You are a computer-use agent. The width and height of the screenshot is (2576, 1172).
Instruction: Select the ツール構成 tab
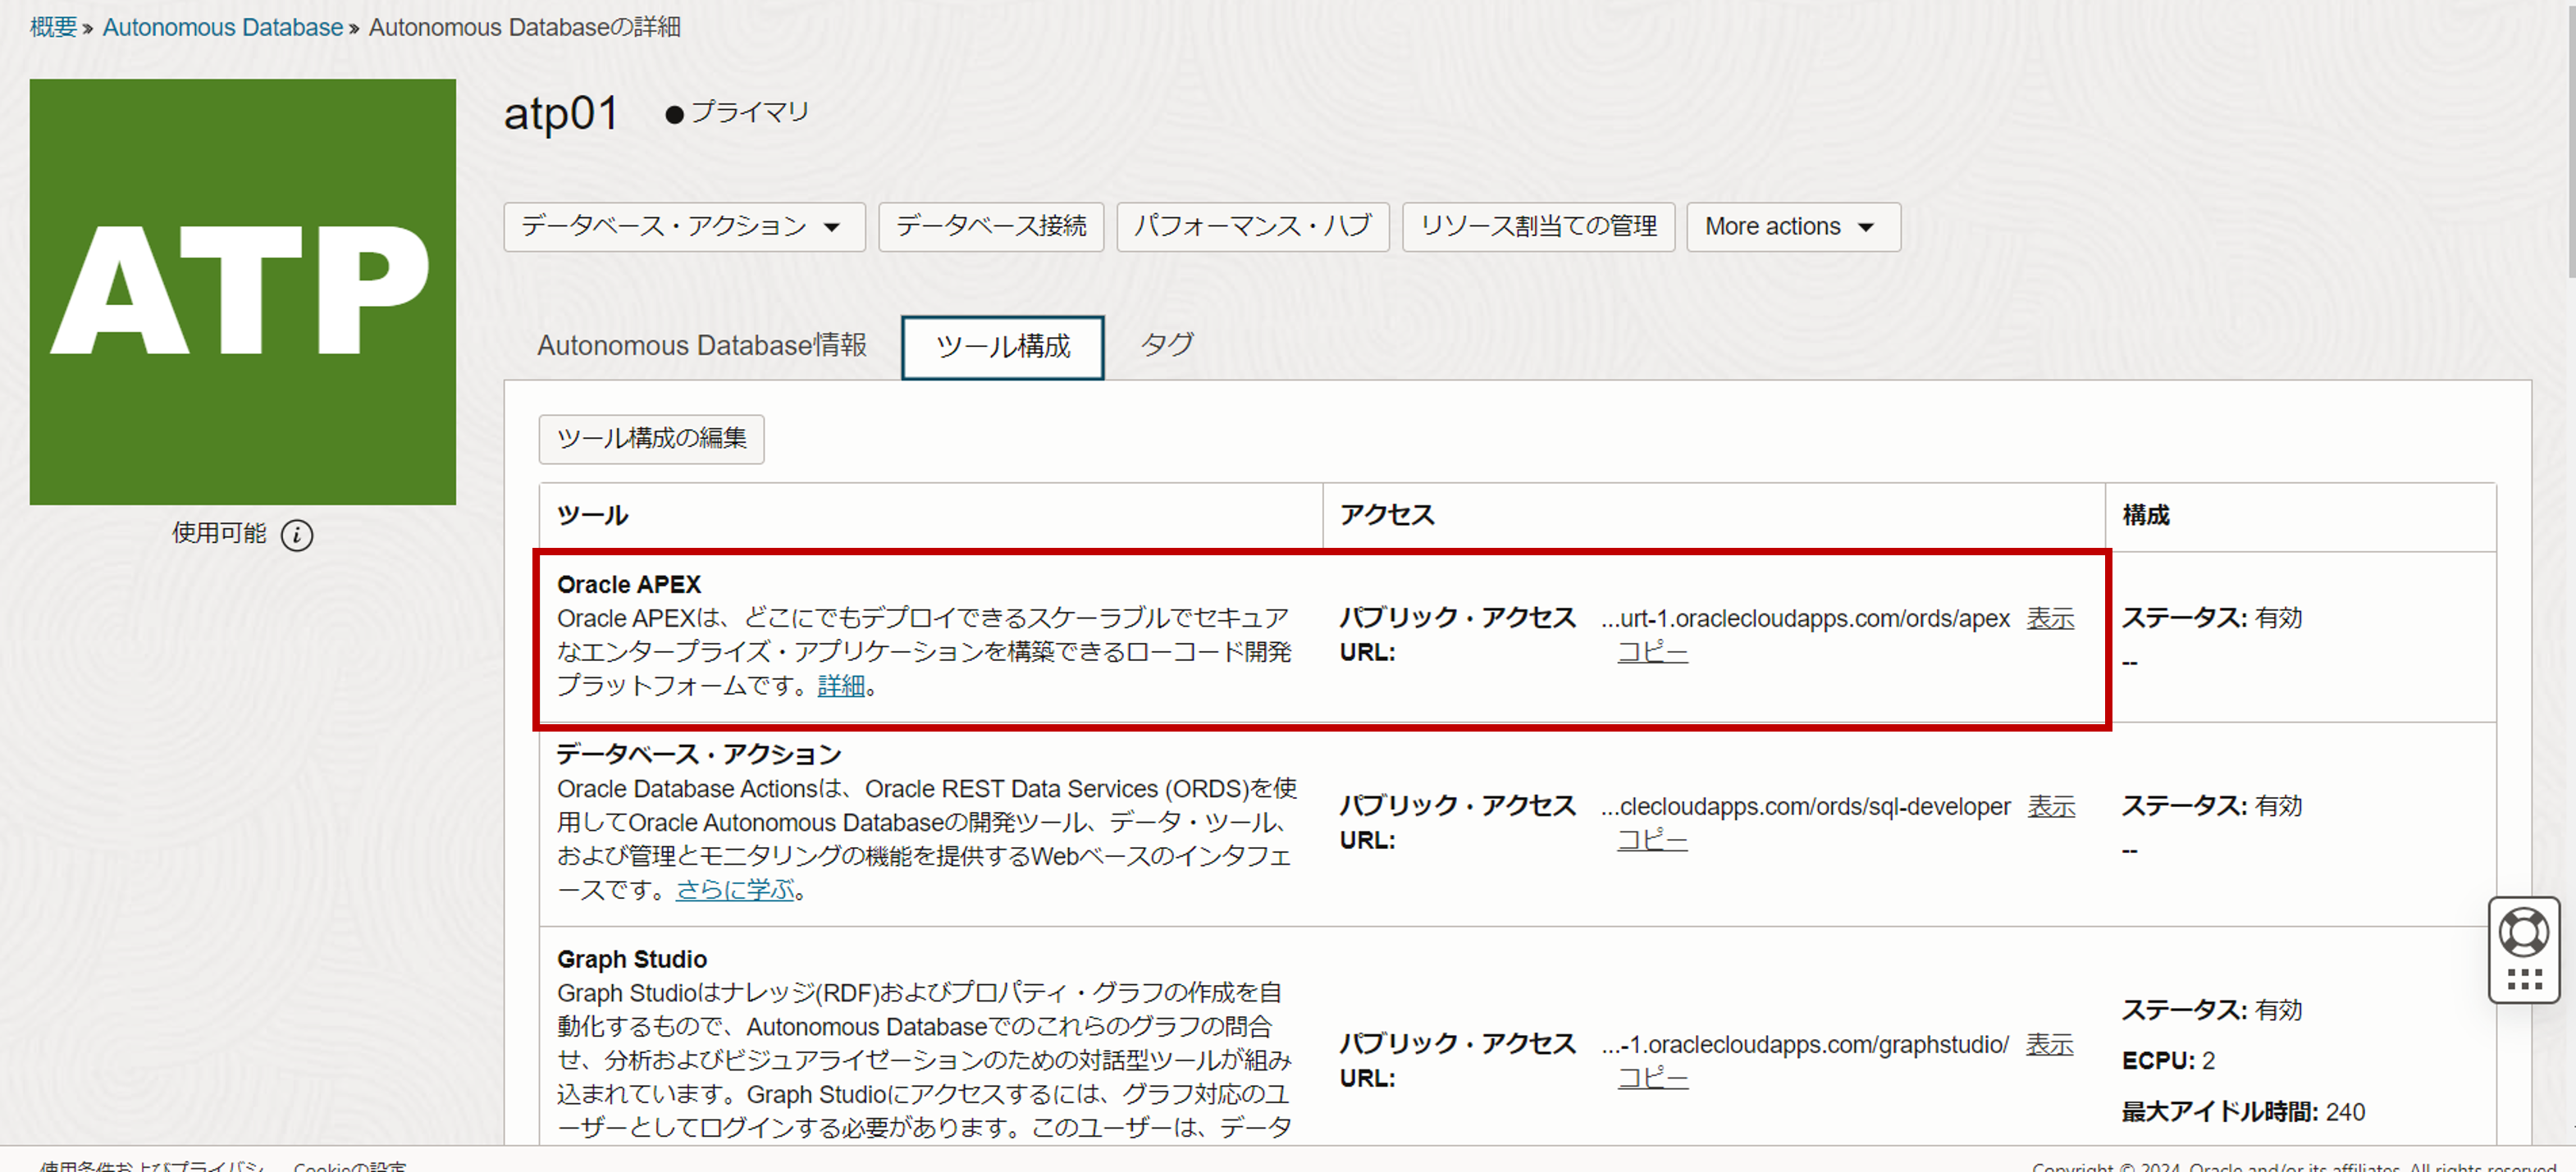(x=1002, y=347)
